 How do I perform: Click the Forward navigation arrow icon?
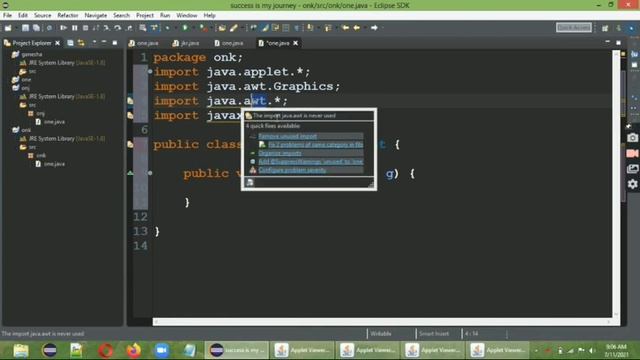tap(374, 28)
